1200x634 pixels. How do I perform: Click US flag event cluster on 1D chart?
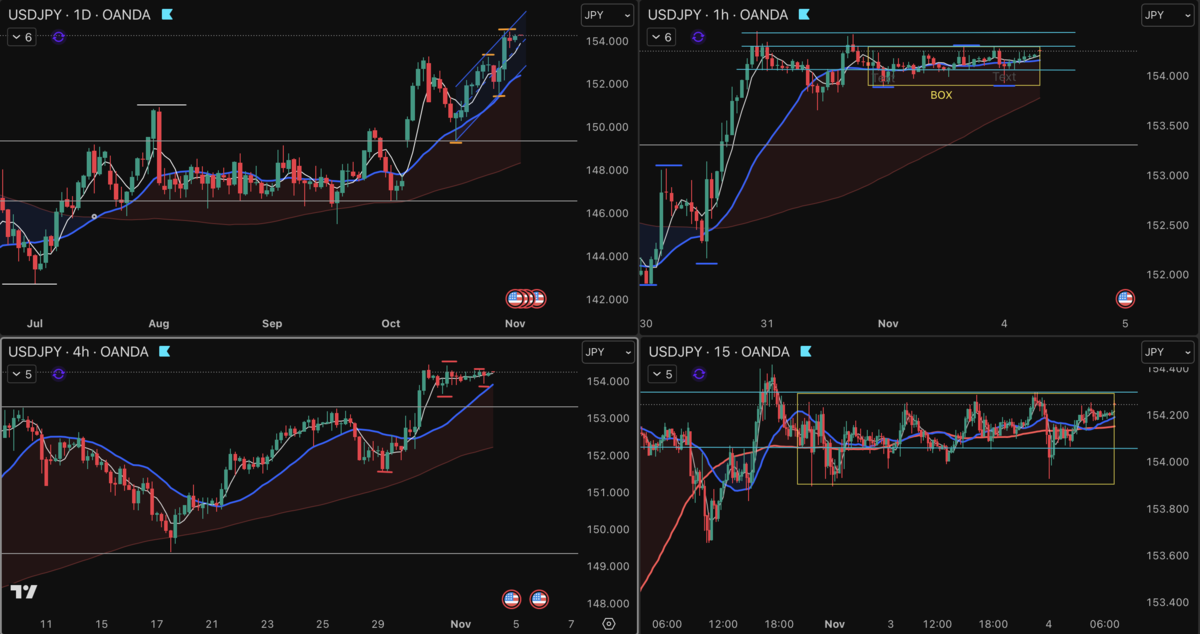[x=526, y=297]
